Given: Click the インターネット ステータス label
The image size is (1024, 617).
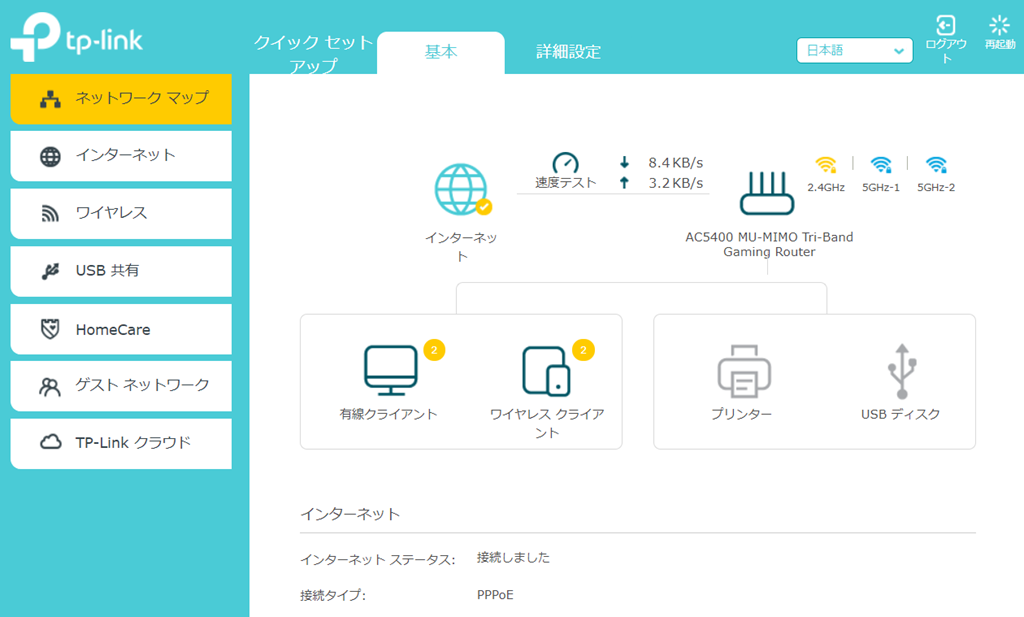Looking at the screenshot, I should [x=377, y=560].
